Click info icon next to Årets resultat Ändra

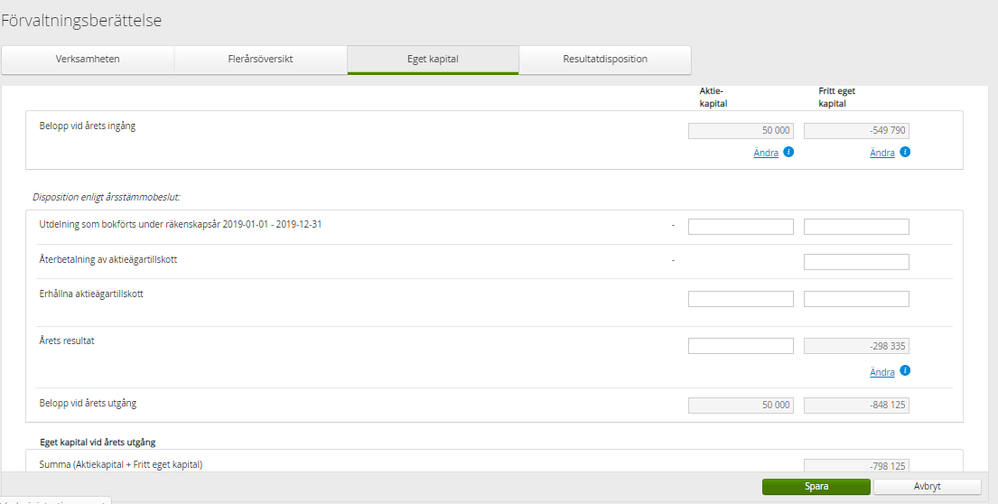[905, 371]
